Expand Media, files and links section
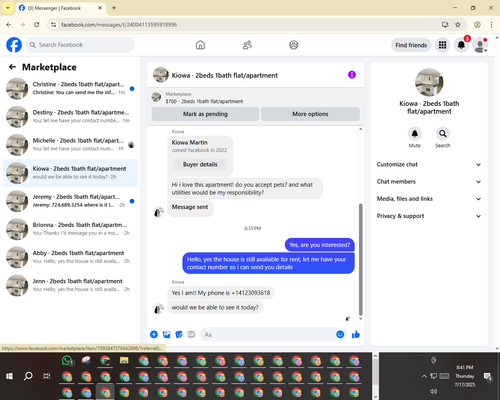500x400 pixels. click(x=429, y=199)
